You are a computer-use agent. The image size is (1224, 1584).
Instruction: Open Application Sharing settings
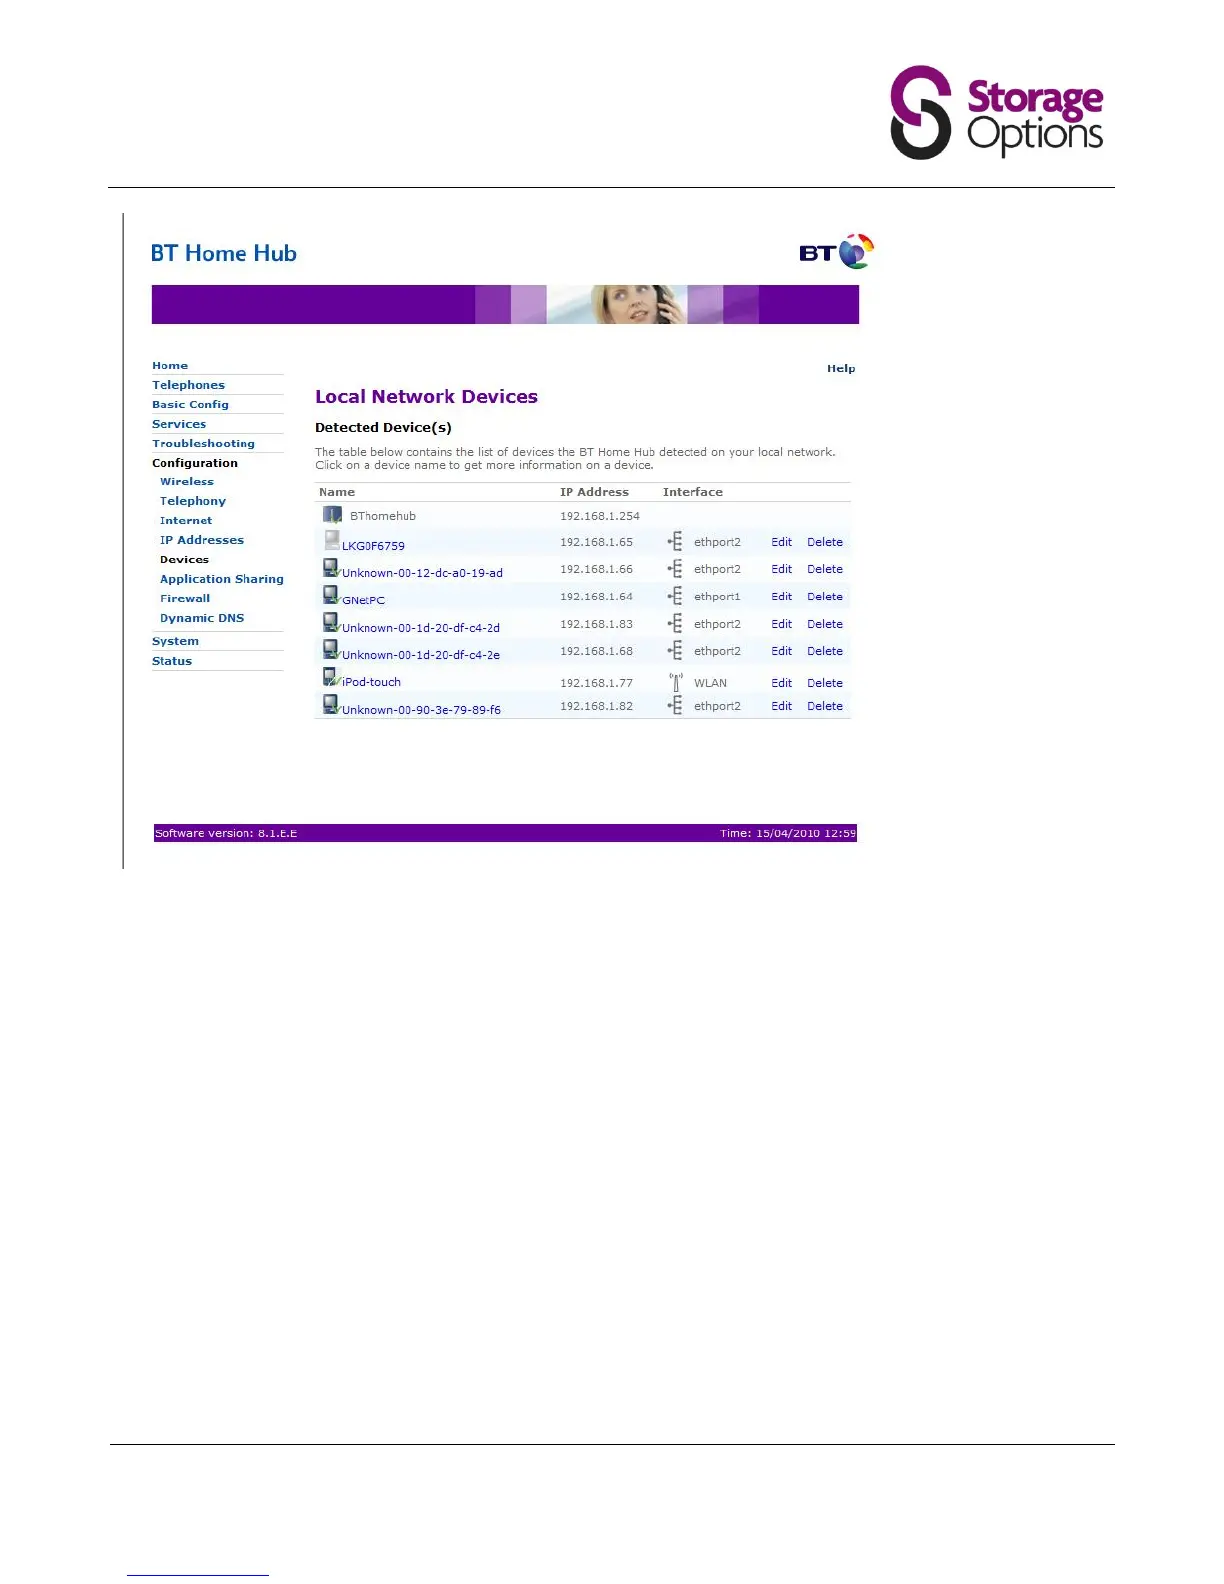[222, 579]
